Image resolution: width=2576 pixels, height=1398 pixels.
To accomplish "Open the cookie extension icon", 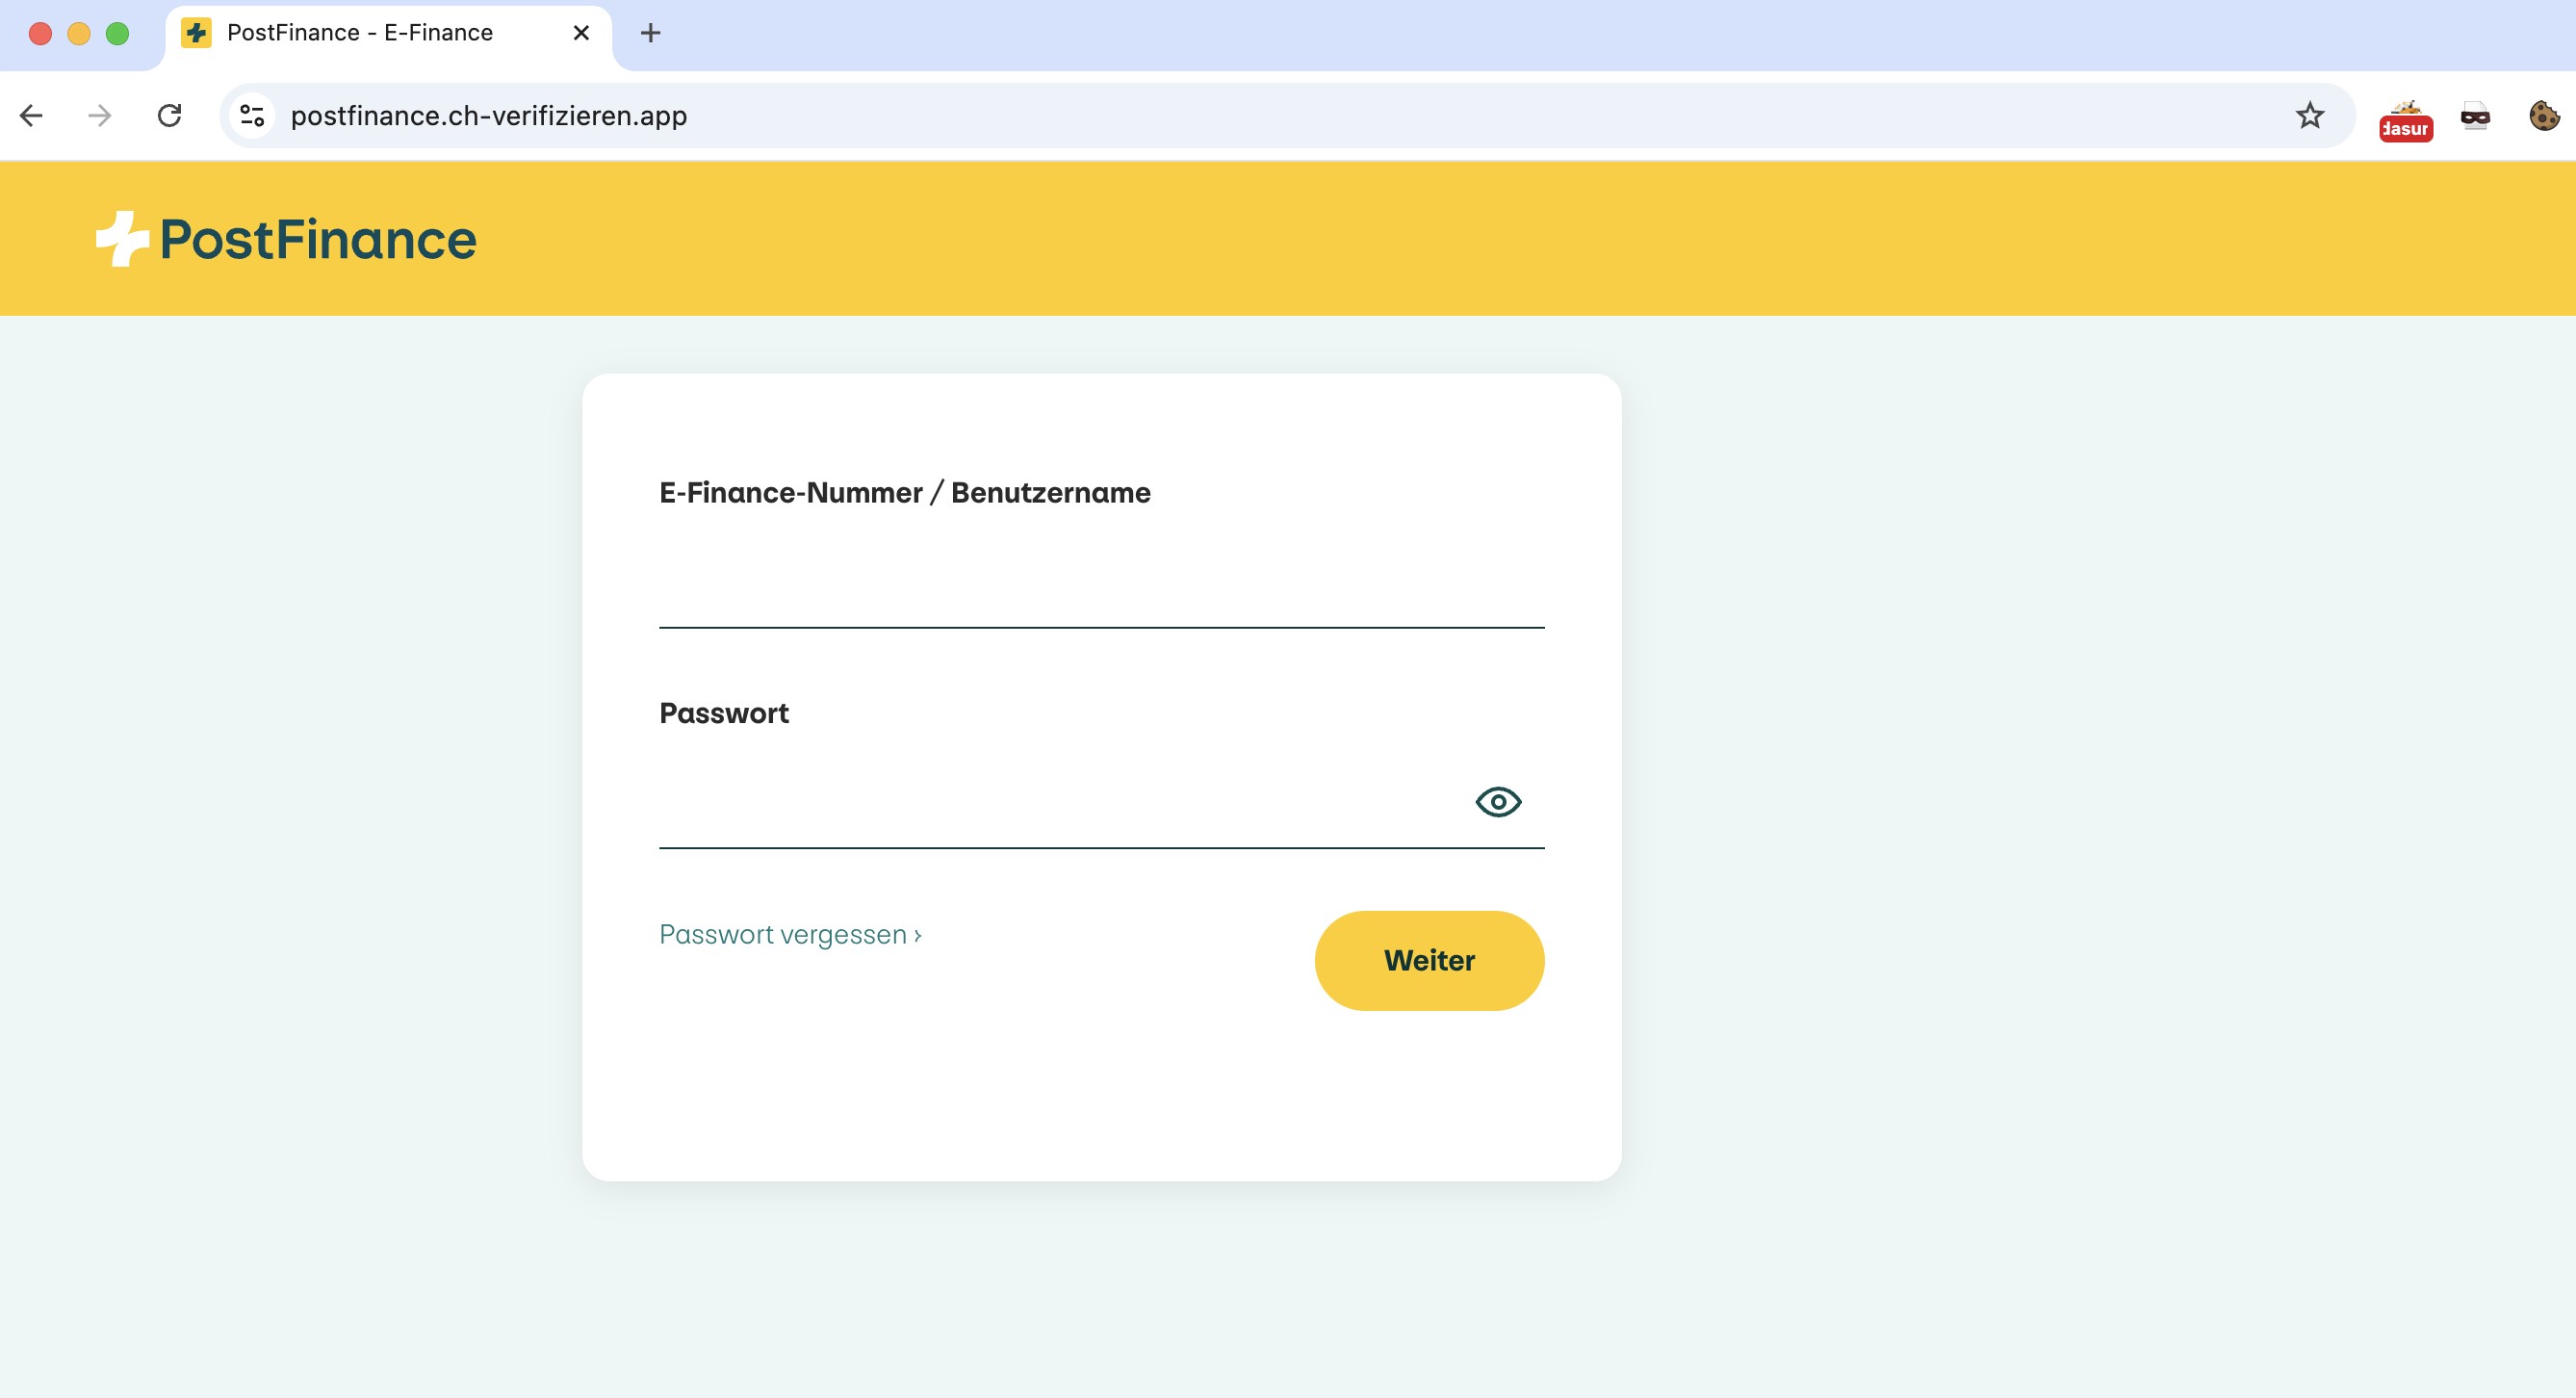I will (2544, 116).
